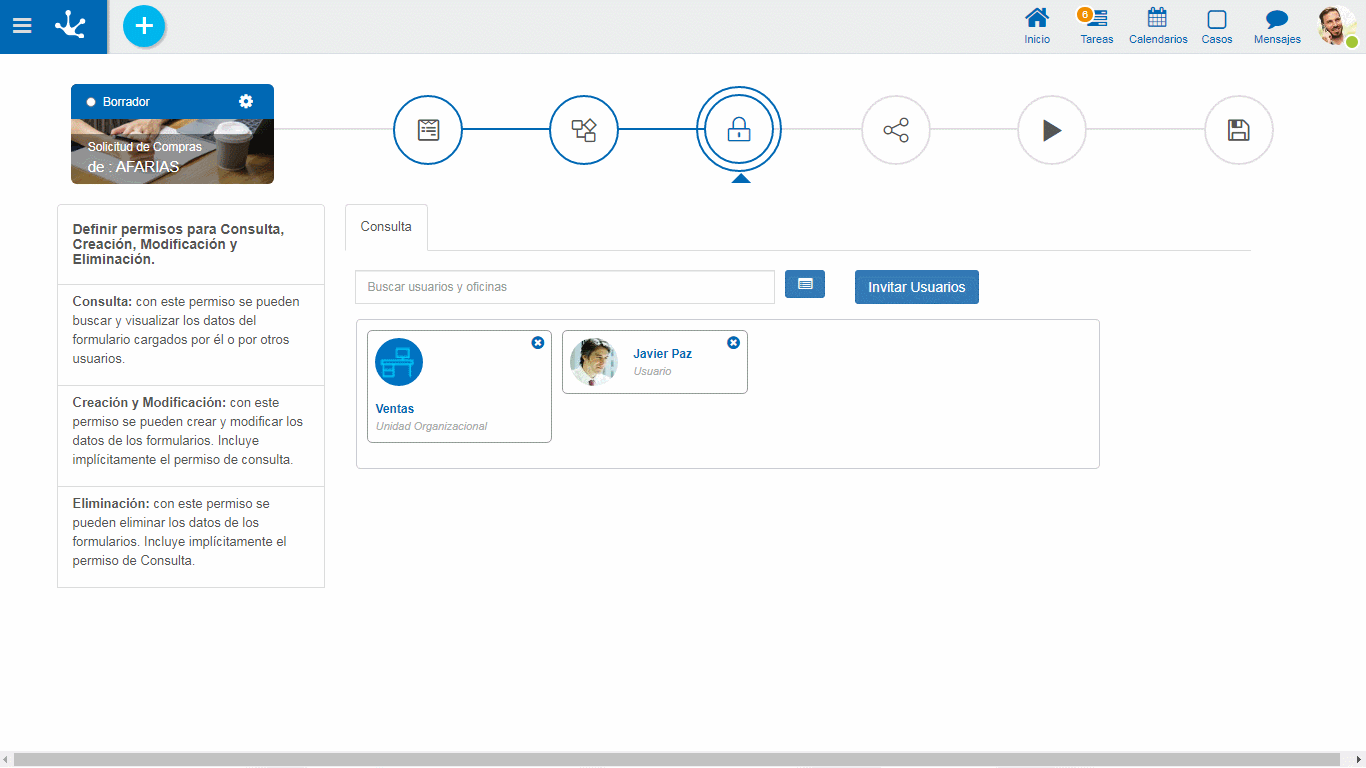Click the user profile avatar

[1337, 26]
